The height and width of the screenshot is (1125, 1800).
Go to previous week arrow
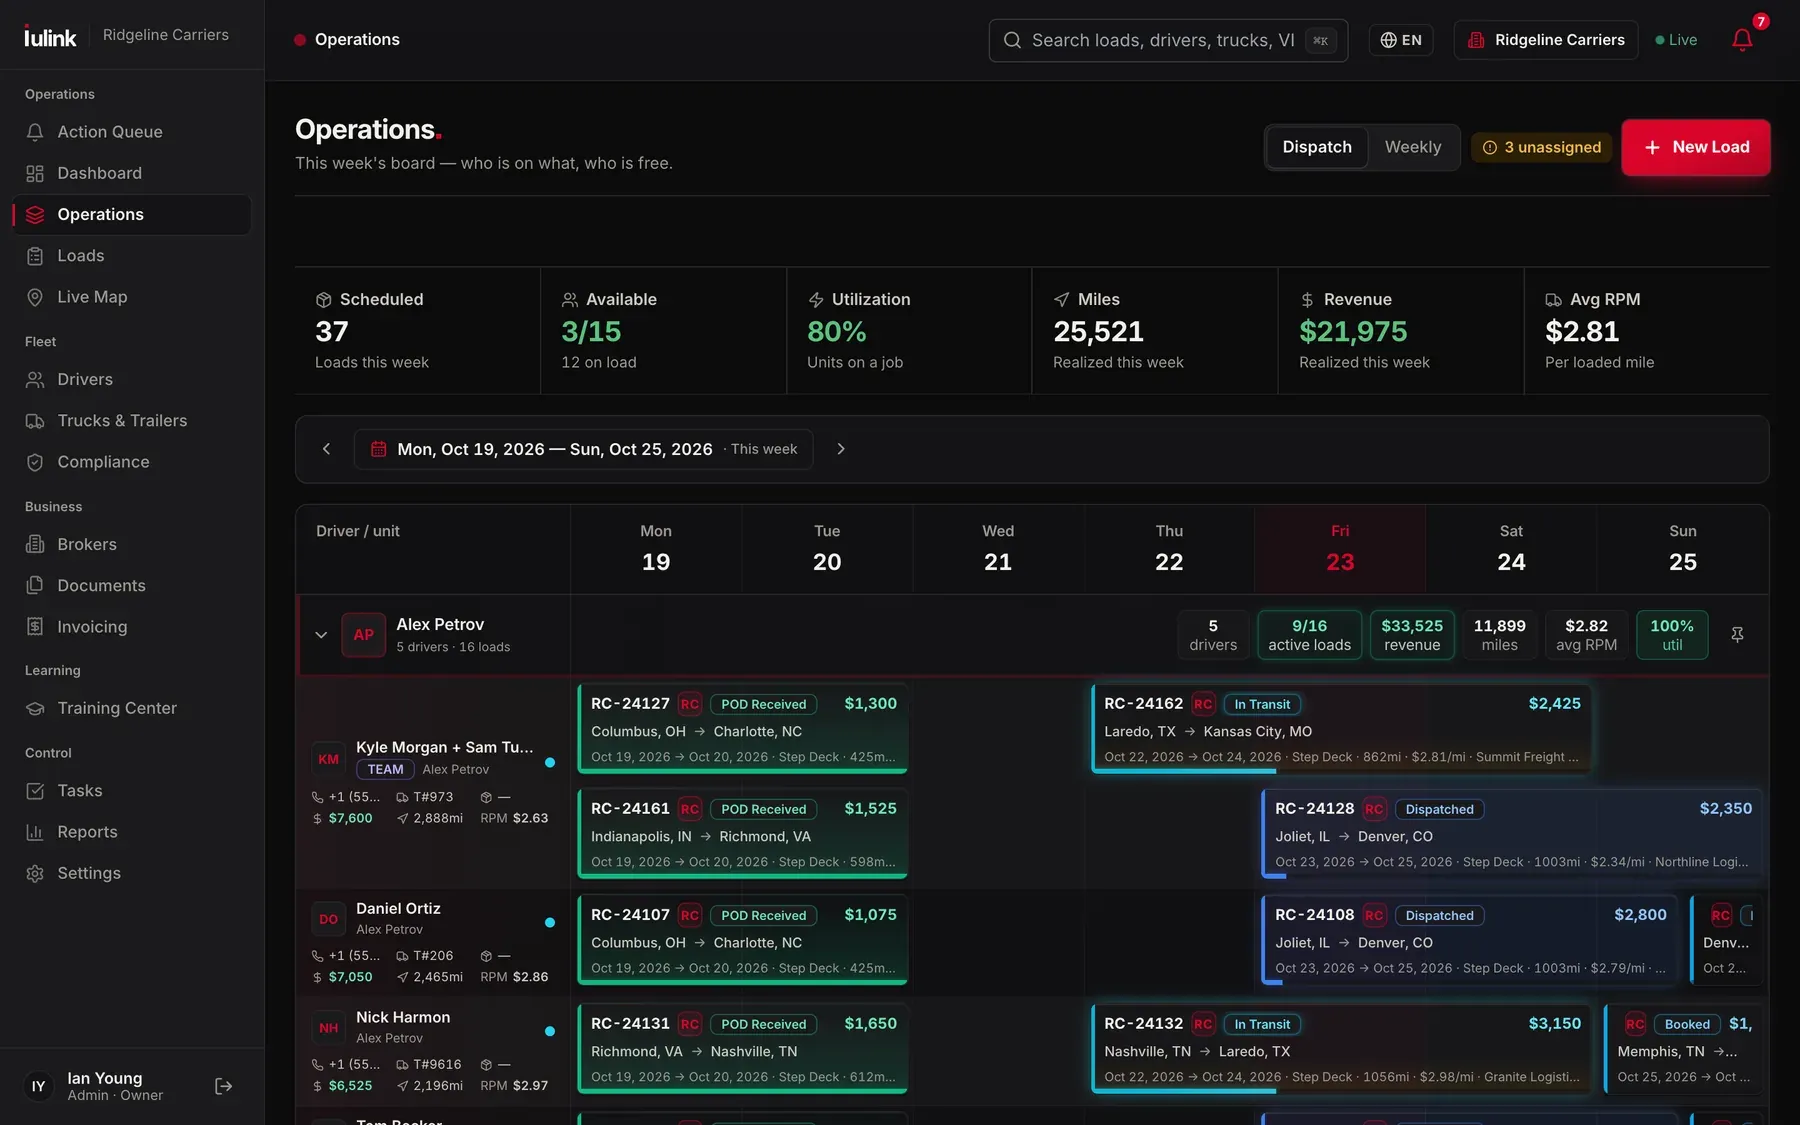[x=326, y=449]
